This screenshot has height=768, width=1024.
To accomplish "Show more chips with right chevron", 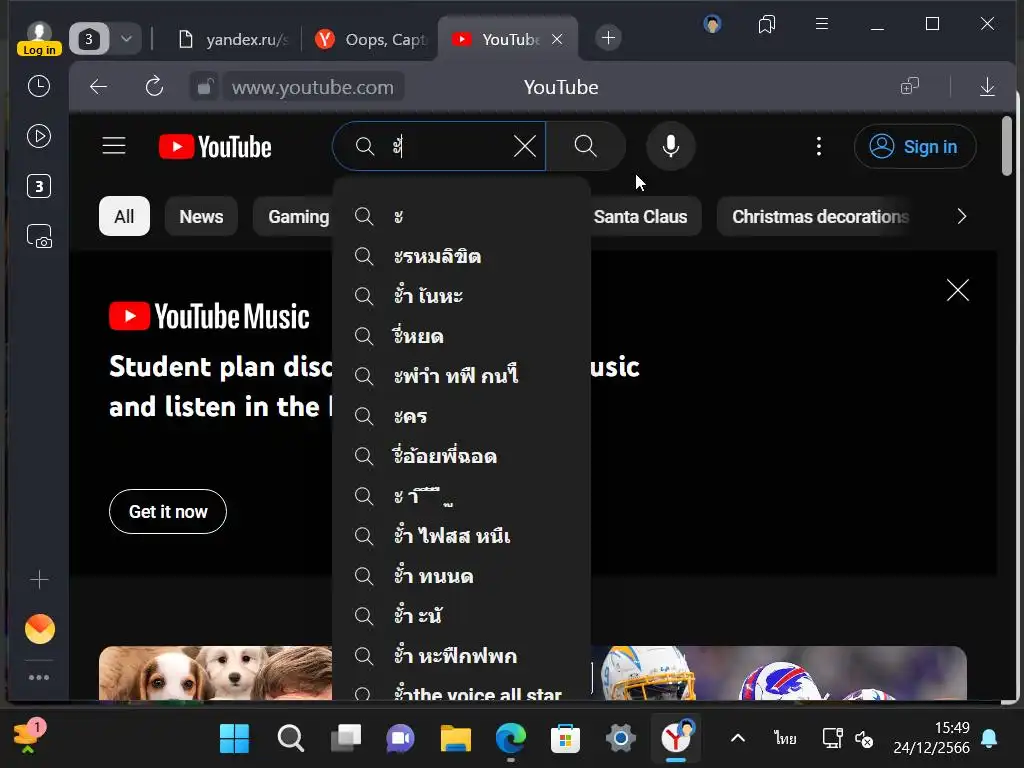I will 961,216.
